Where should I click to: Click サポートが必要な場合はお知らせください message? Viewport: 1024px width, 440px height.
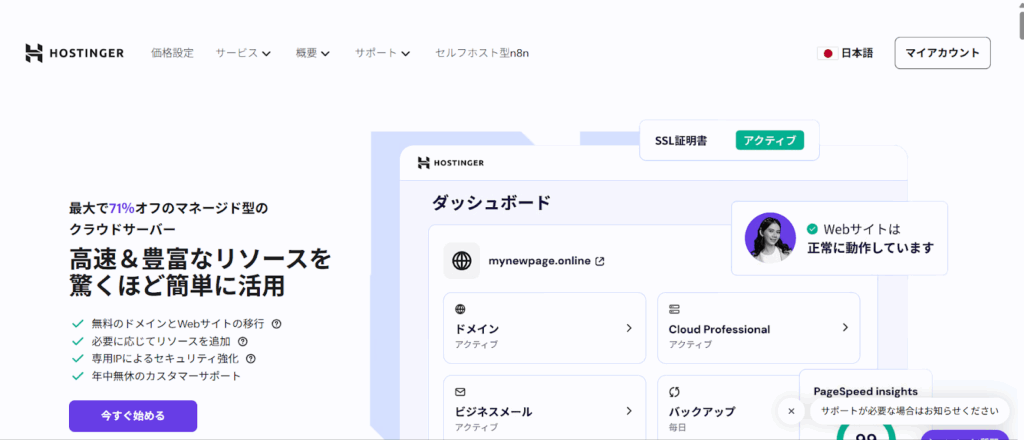(910, 411)
